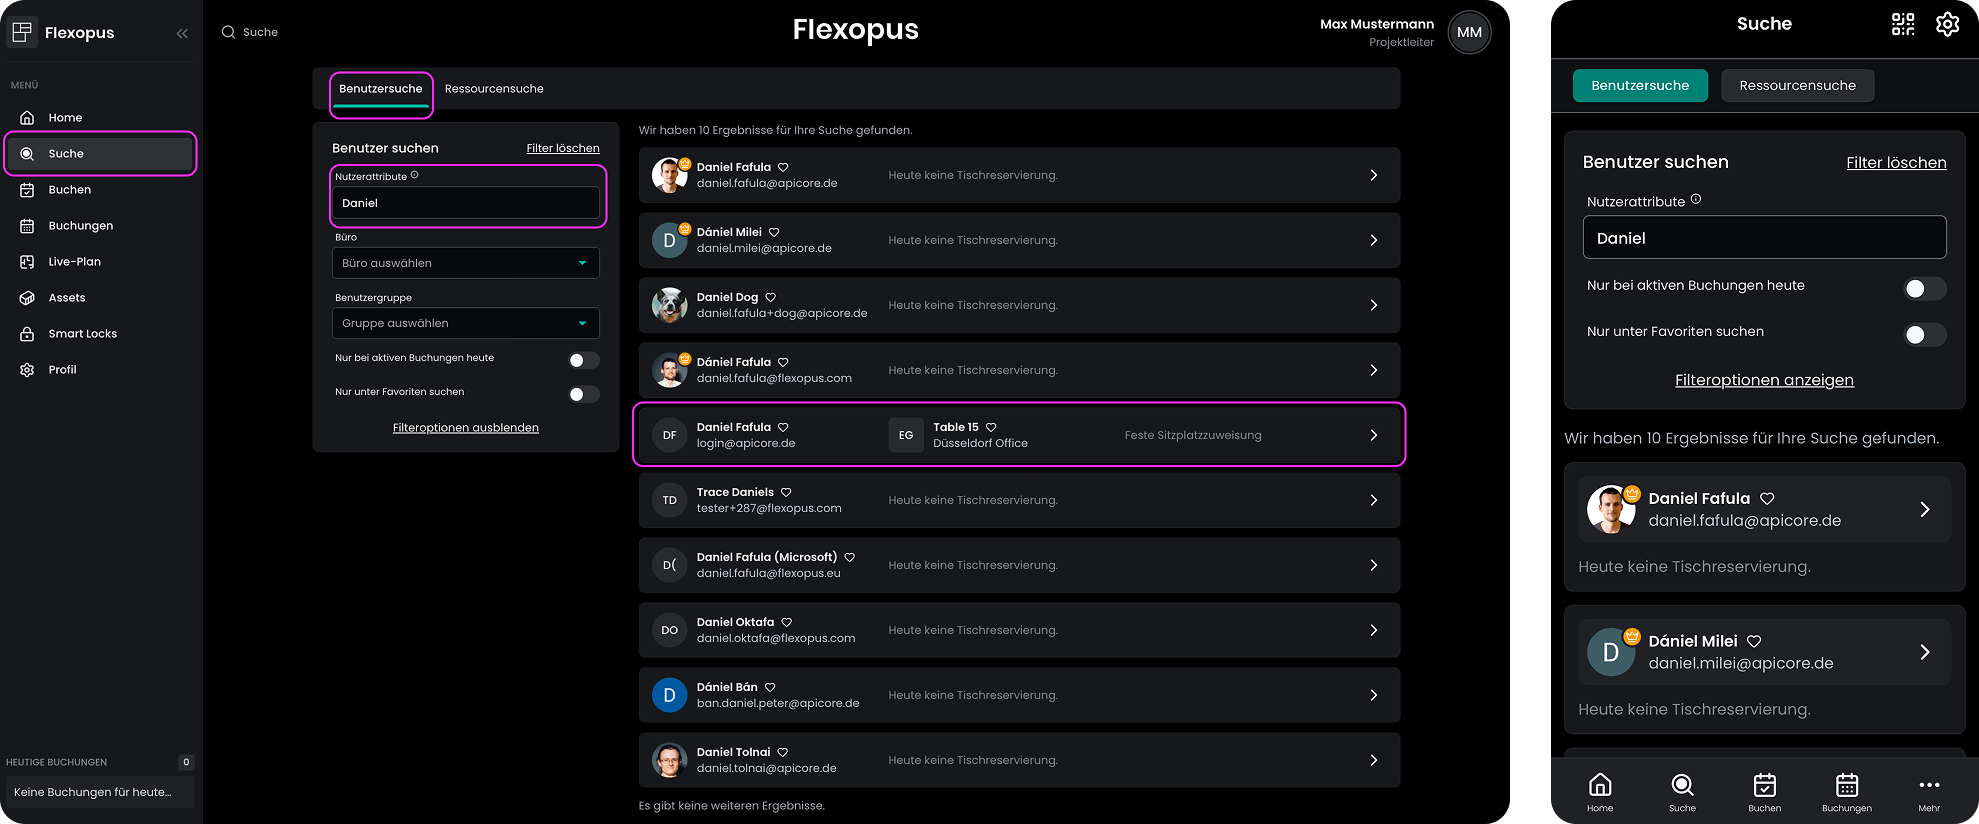Screen dimensions: 1979x824
Task: Click the Nutzerattribute field containing 'Daniel' in left filter
Action: [465, 203]
